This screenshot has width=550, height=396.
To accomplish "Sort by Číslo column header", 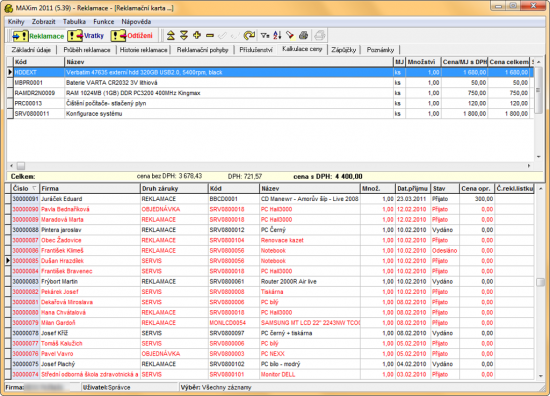I will pyautogui.click(x=25, y=188).
